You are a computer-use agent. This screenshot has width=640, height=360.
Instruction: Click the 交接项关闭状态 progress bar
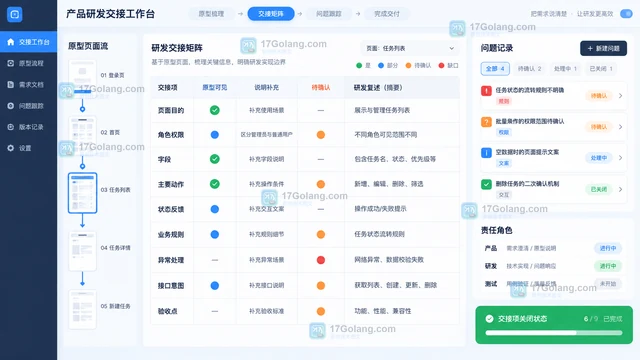[x=554, y=333]
